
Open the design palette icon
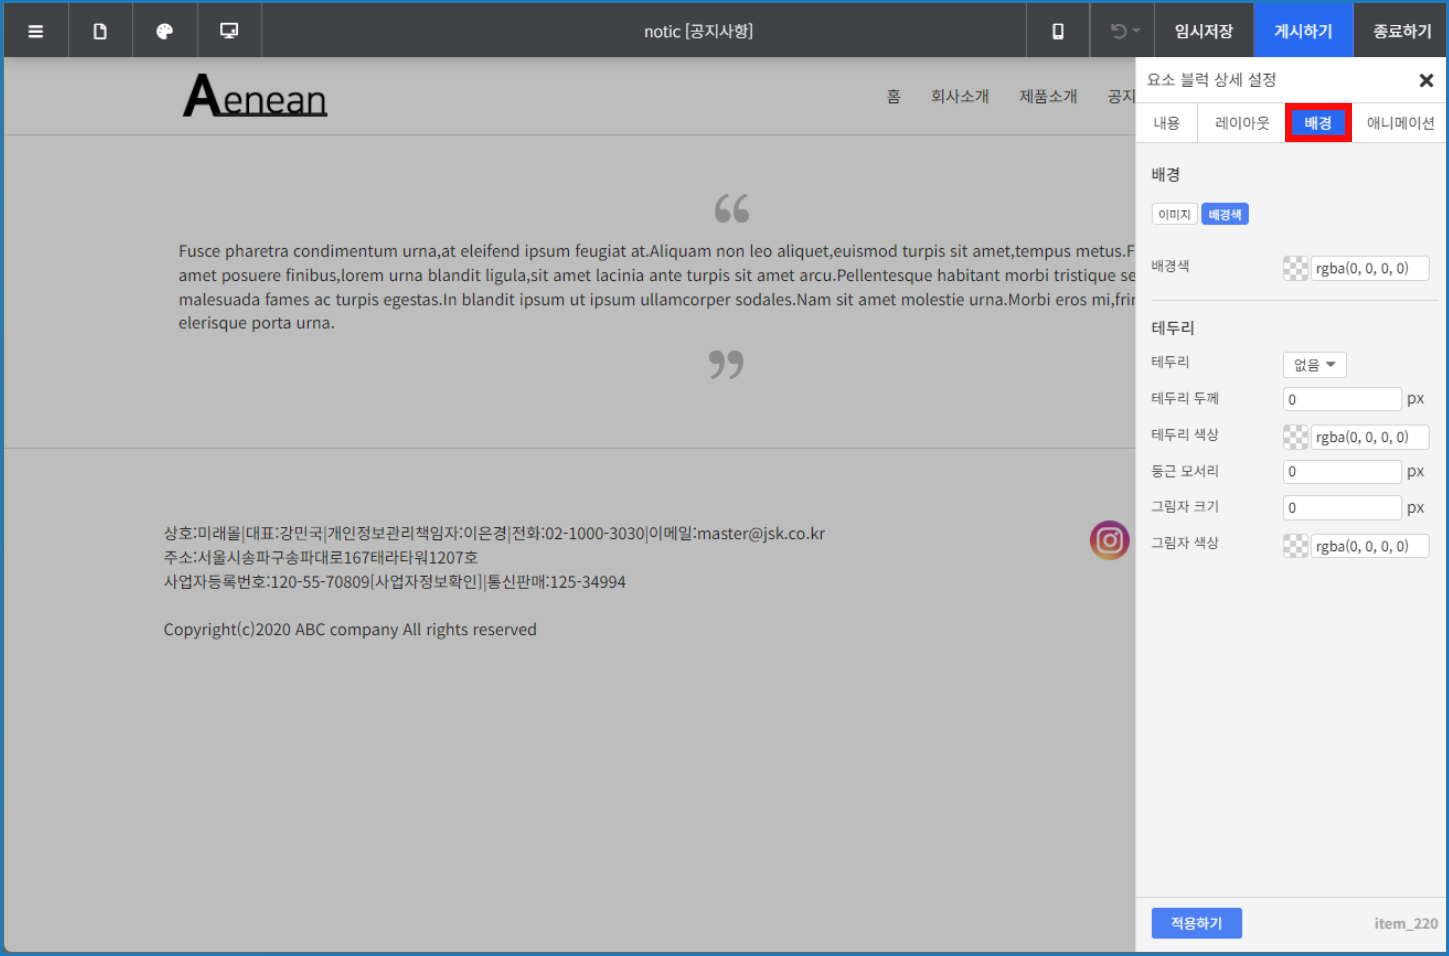coord(165,31)
